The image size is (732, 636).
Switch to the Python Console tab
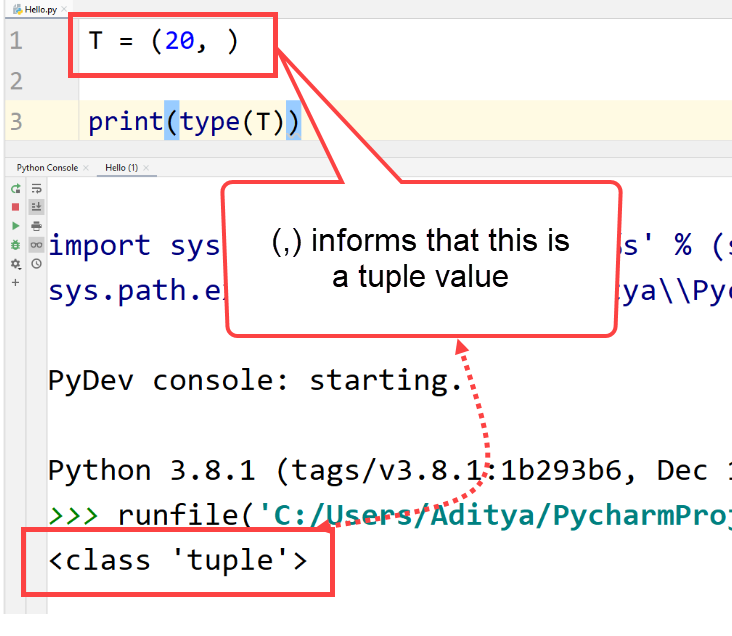click(x=47, y=168)
